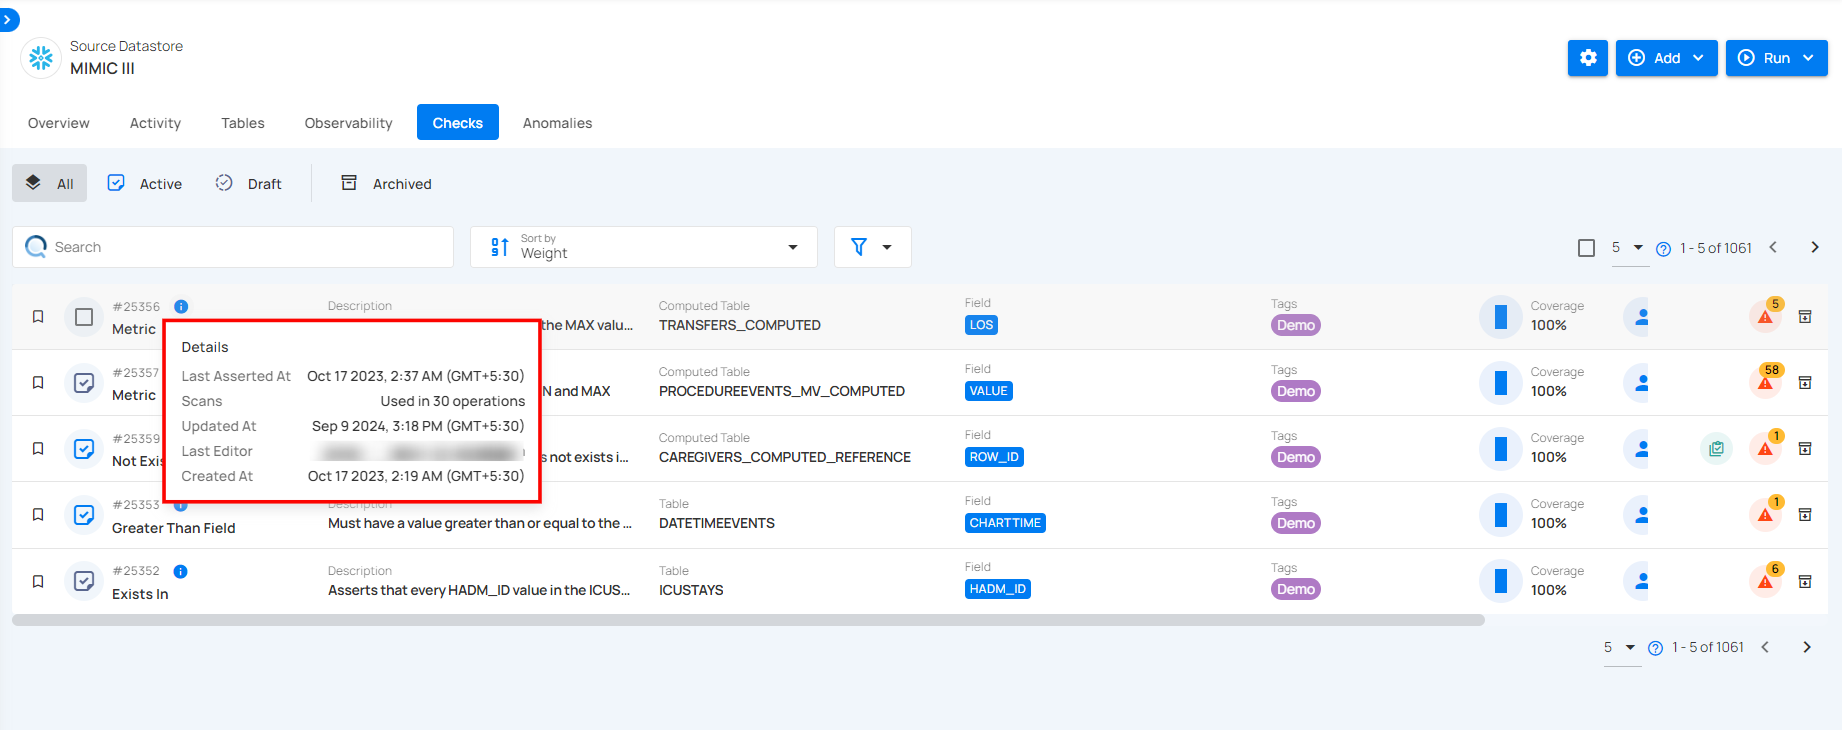Open the filter funnel dropdown
Image resolution: width=1842 pixels, height=730 pixels.
point(872,247)
